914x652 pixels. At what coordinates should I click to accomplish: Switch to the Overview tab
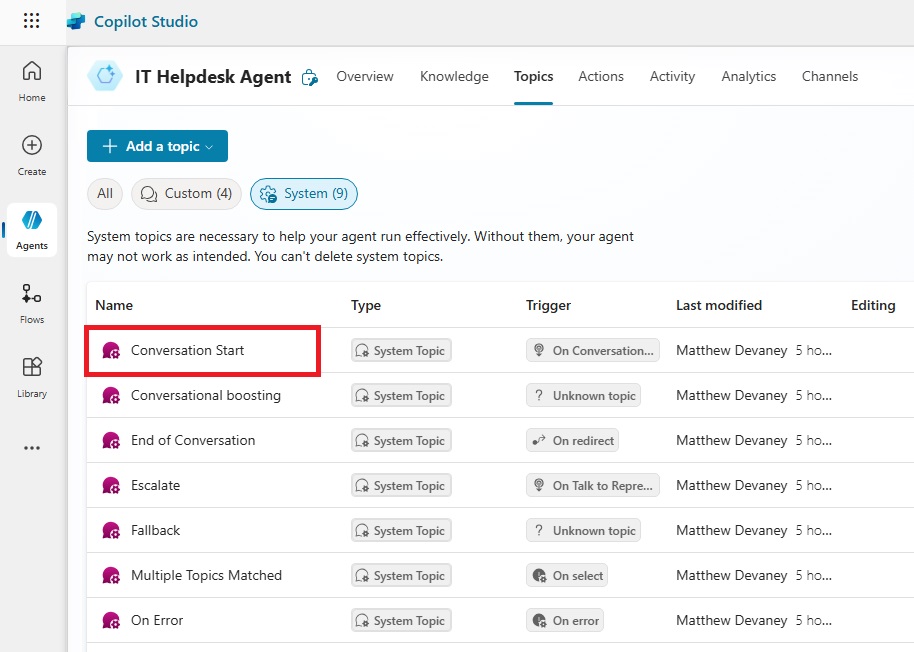(365, 76)
